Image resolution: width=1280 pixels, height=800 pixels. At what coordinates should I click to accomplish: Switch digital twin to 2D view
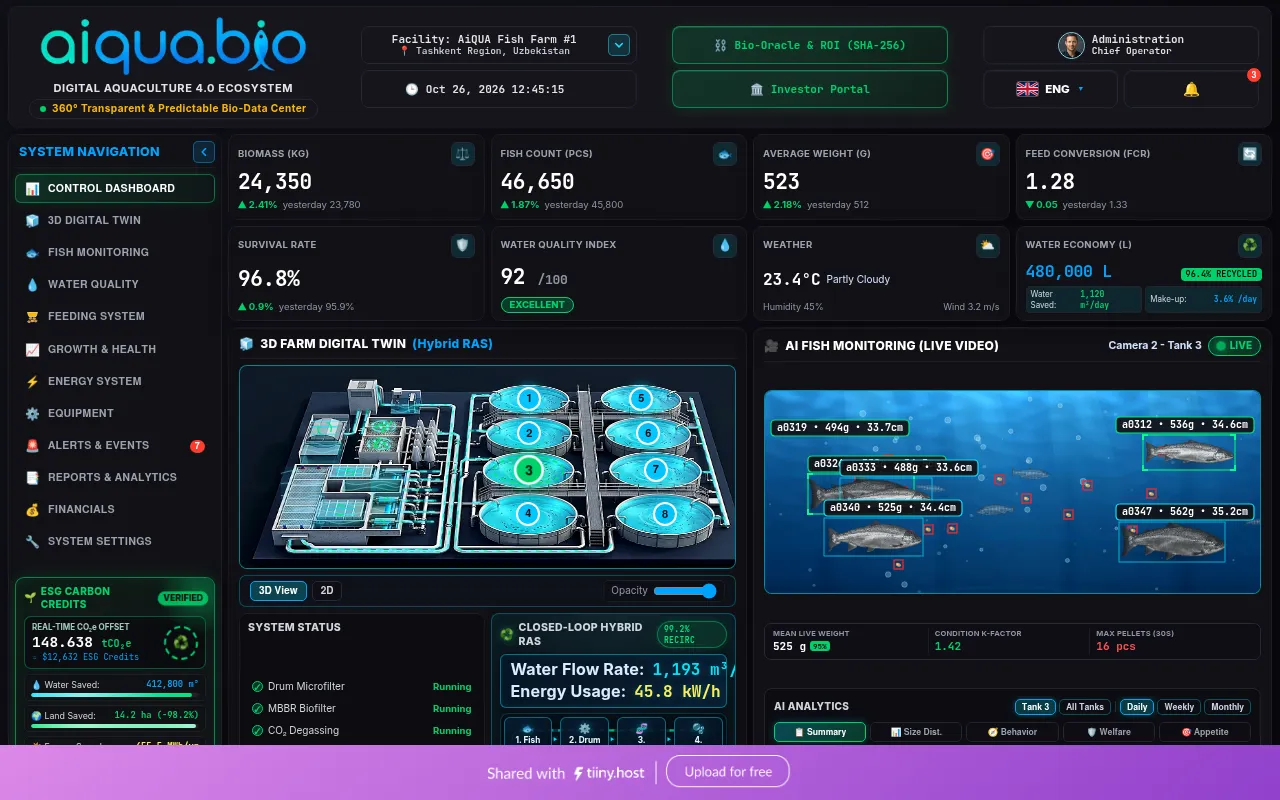[x=326, y=591]
